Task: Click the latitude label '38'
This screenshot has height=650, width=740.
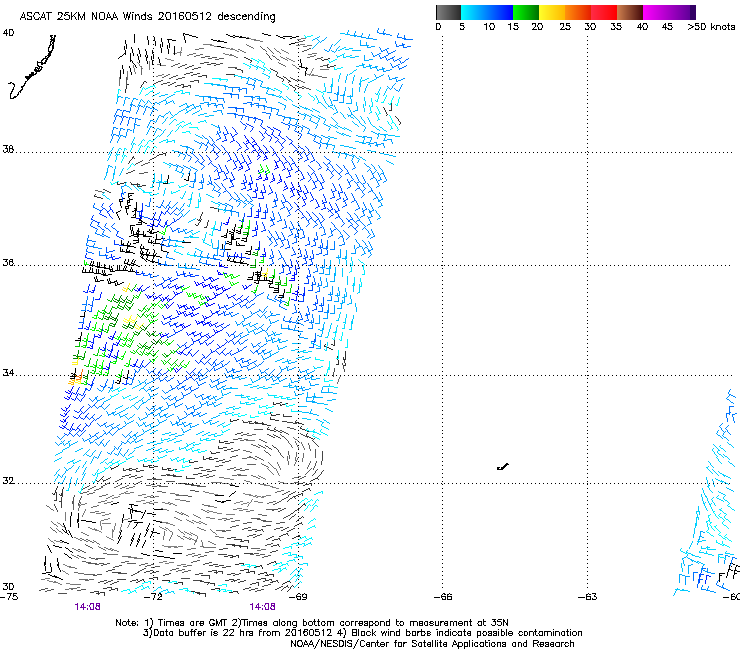Action: (8, 150)
